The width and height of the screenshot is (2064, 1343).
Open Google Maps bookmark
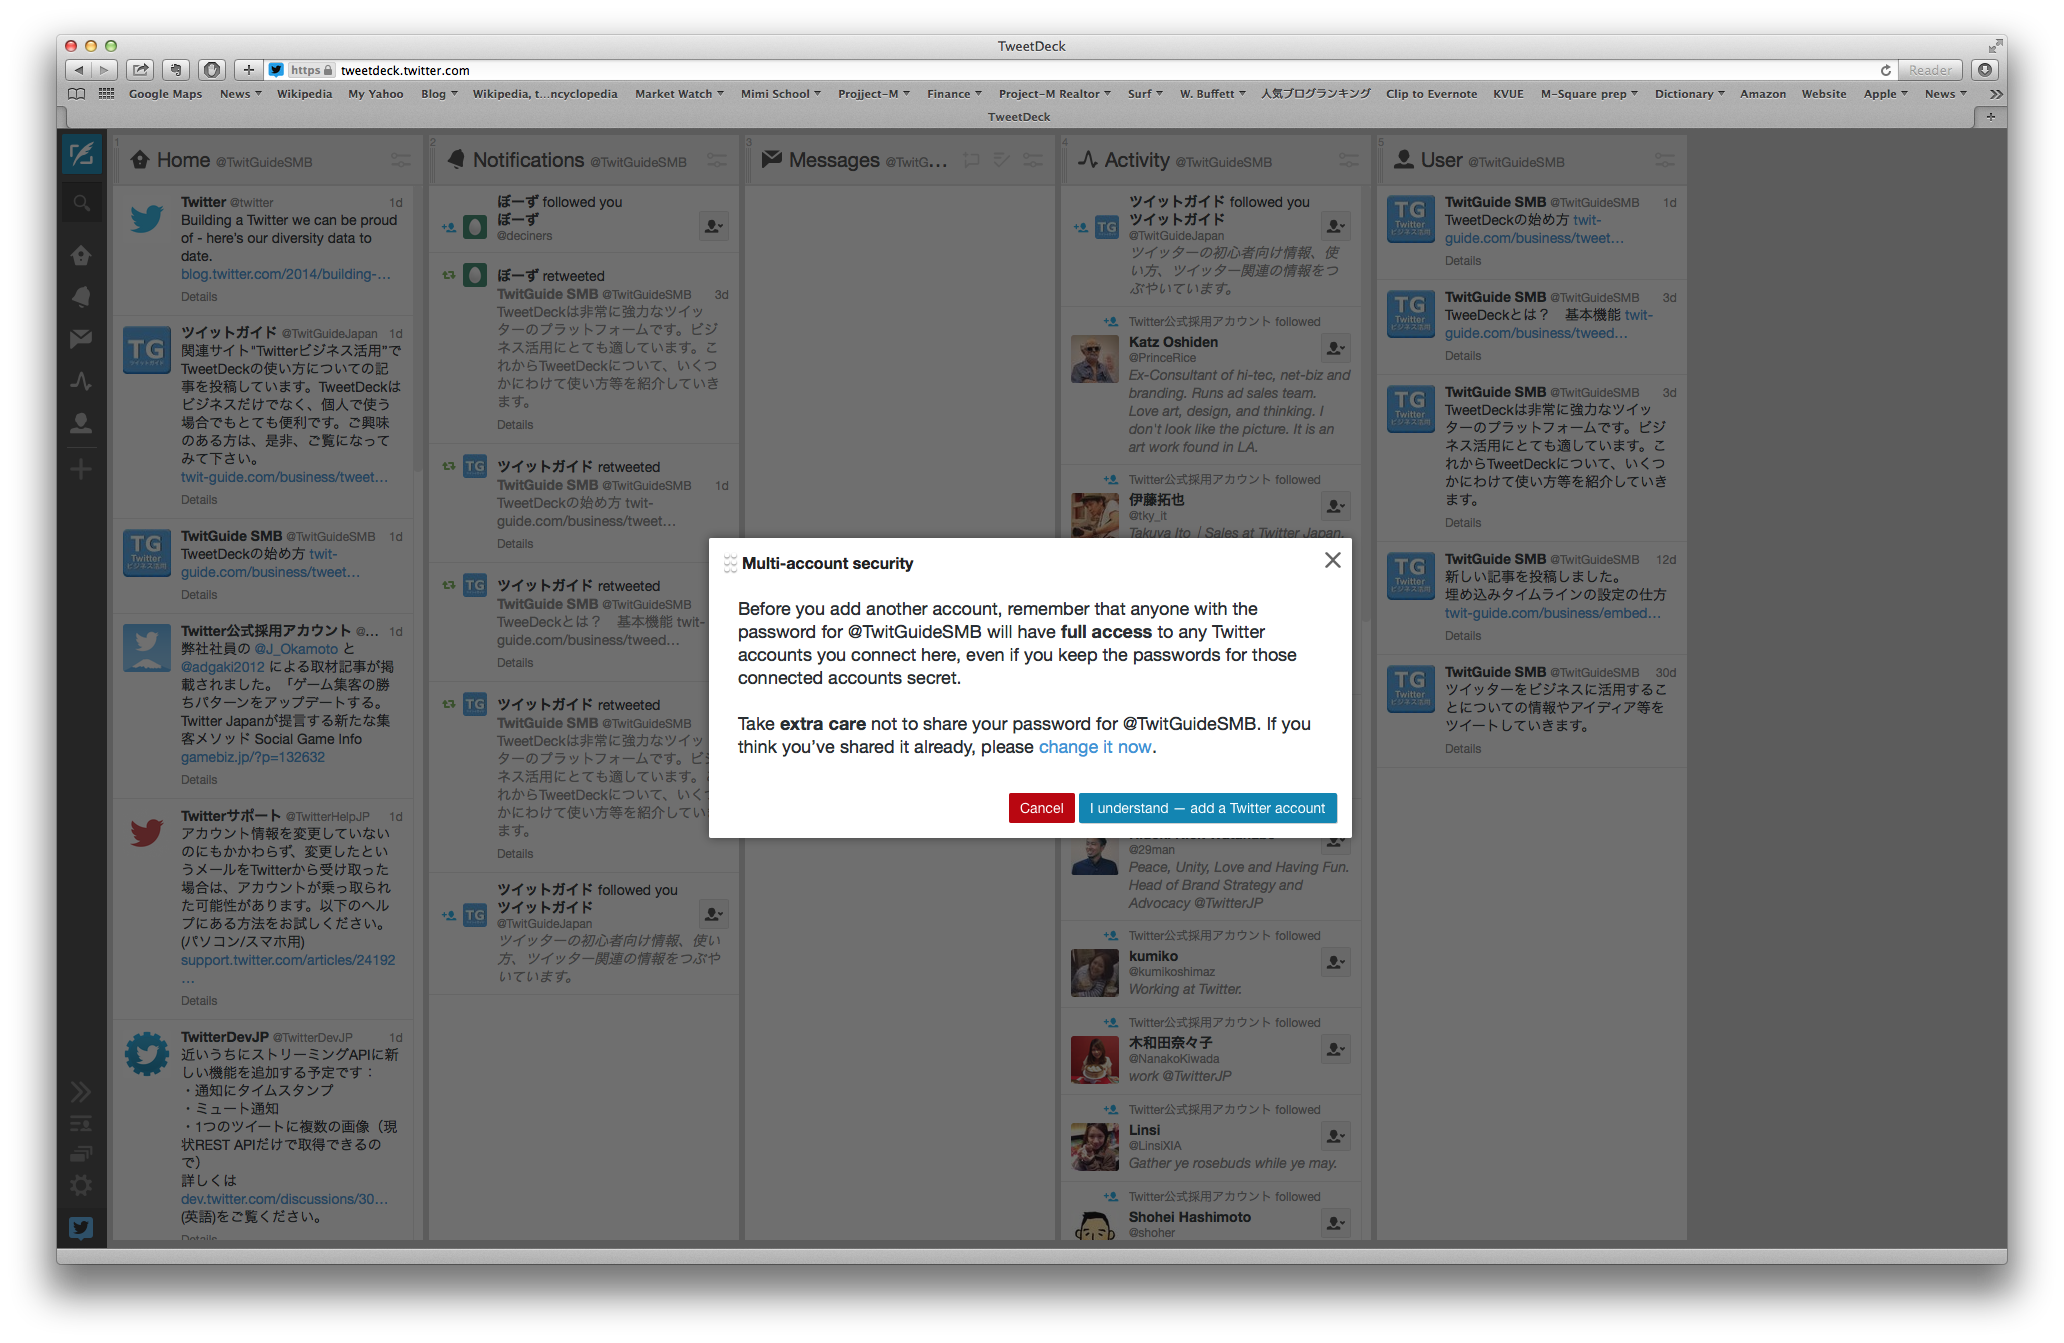tap(165, 94)
